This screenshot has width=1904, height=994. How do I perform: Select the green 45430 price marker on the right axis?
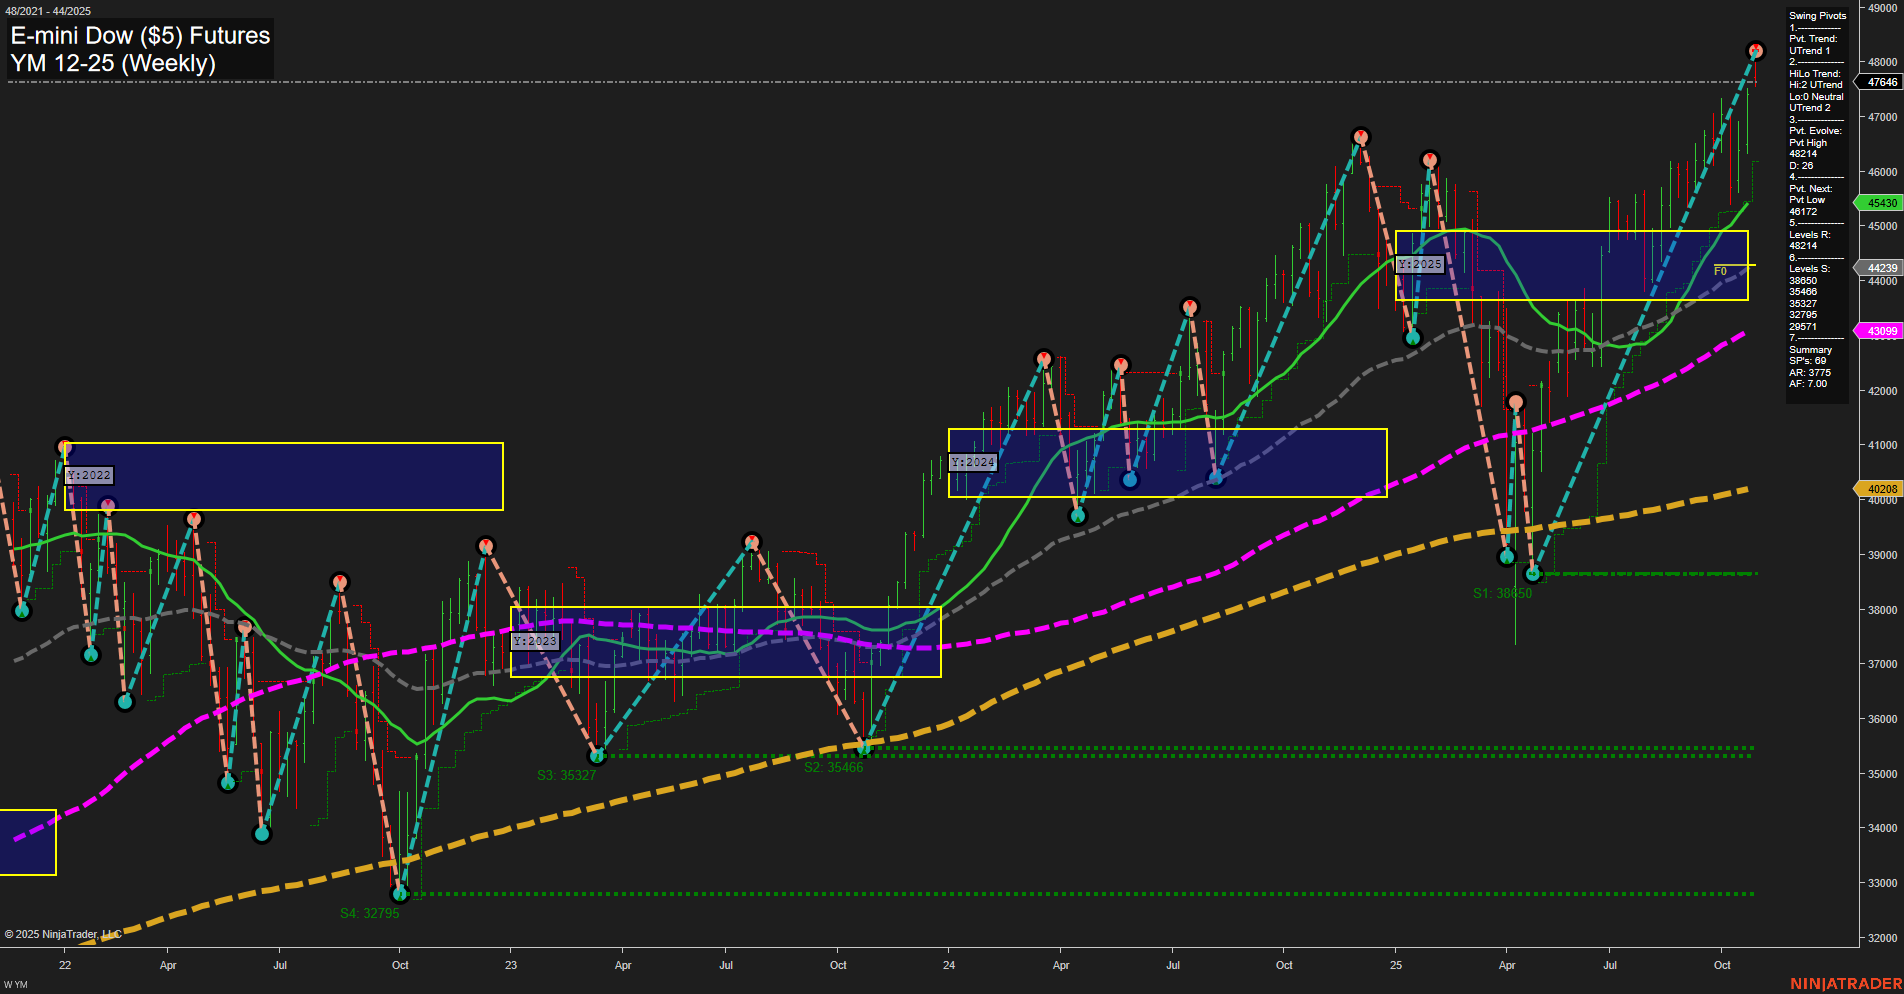(1878, 203)
